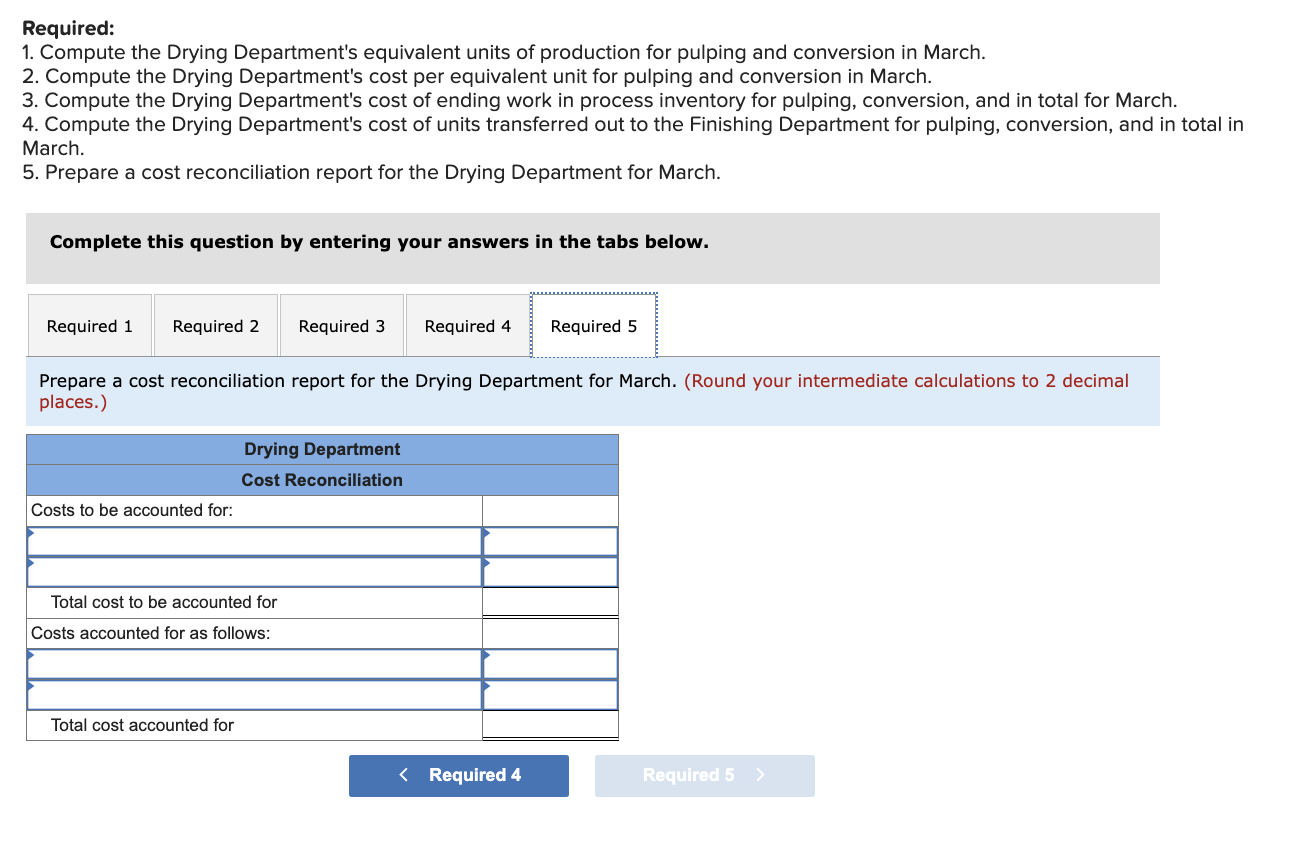Click the greyed Required 5 next button

click(x=705, y=776)
